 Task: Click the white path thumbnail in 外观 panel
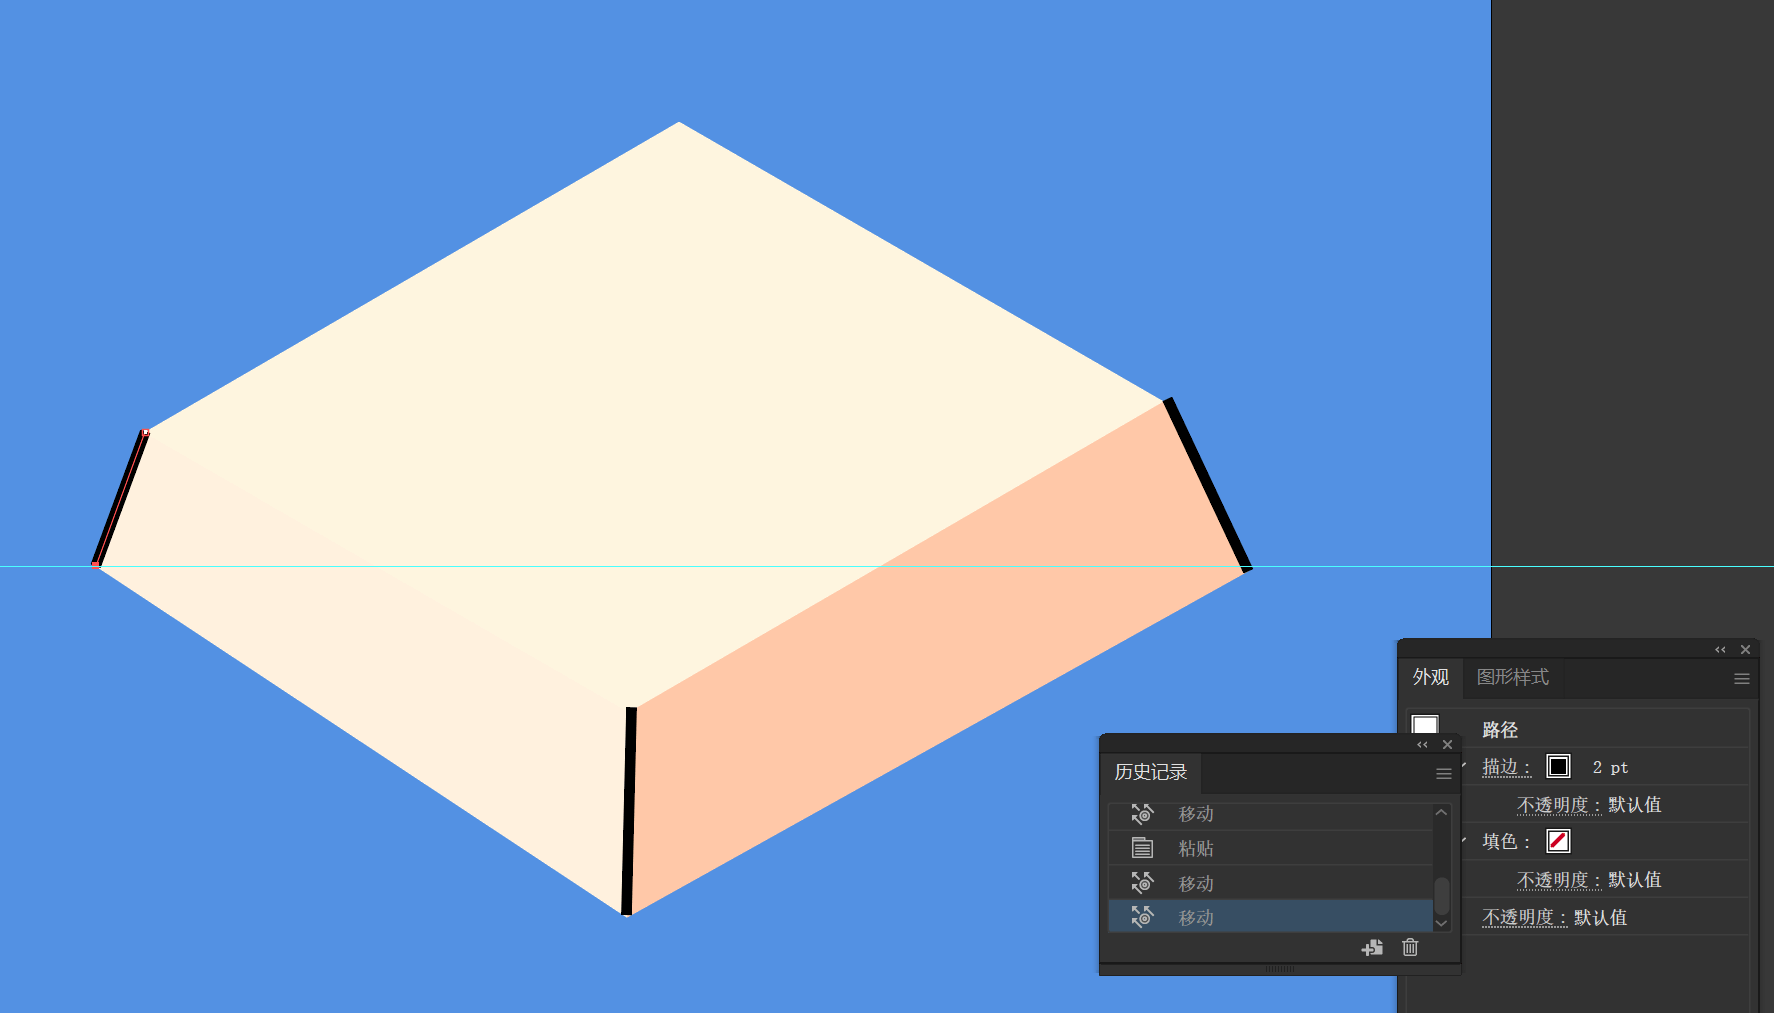point(1425,726)
